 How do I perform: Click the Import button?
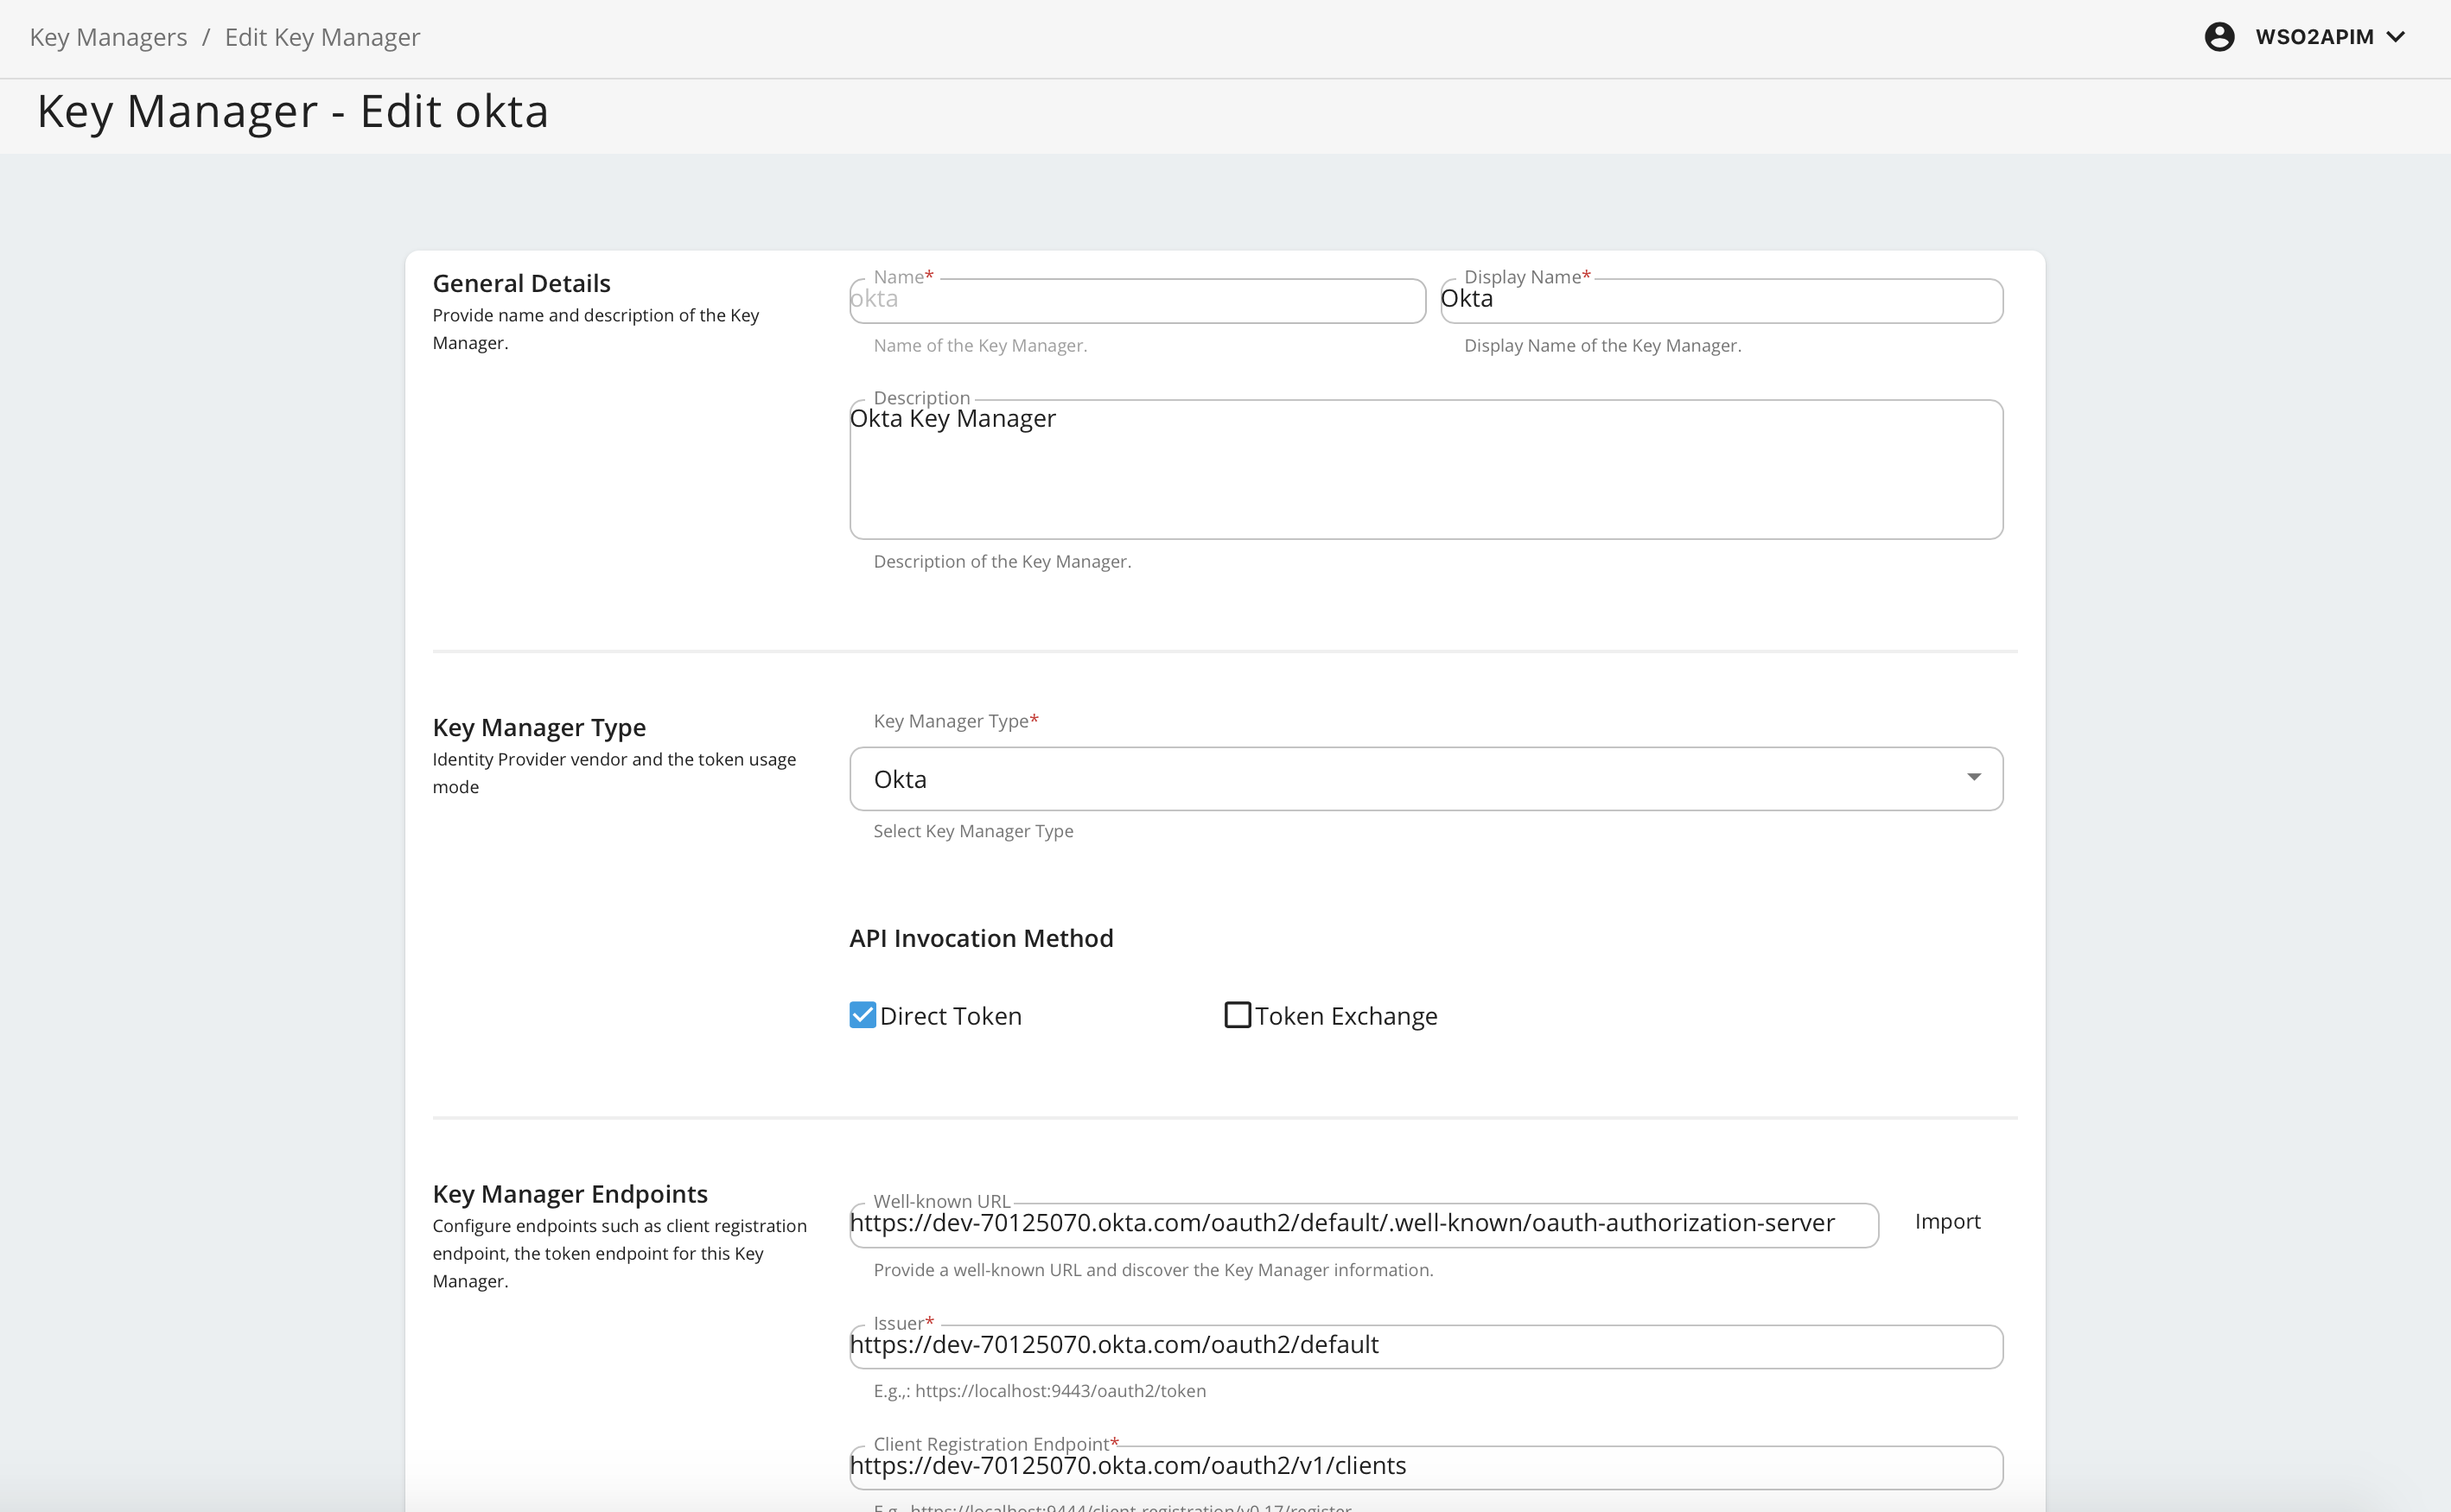[1947, 1221]
